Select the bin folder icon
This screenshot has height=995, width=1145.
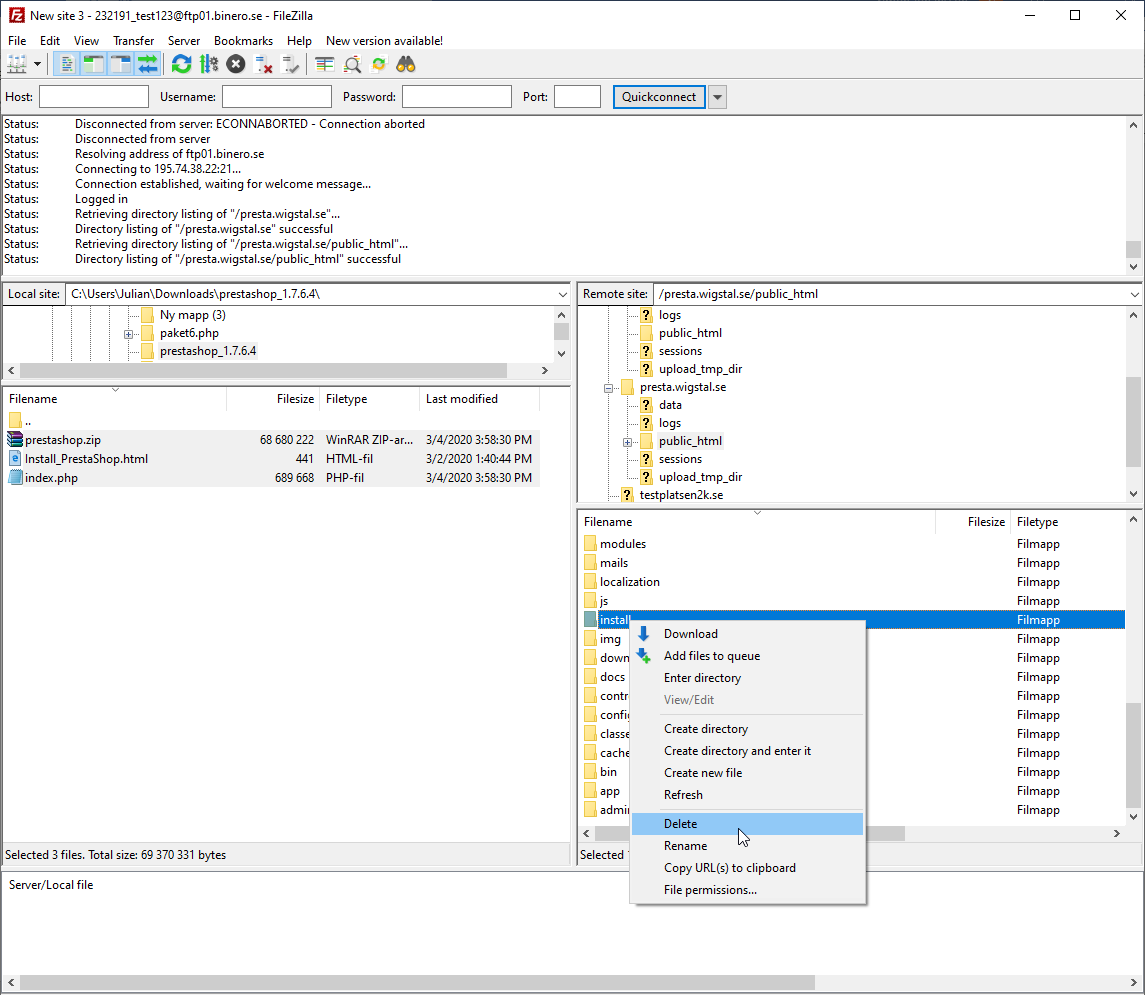591,772
